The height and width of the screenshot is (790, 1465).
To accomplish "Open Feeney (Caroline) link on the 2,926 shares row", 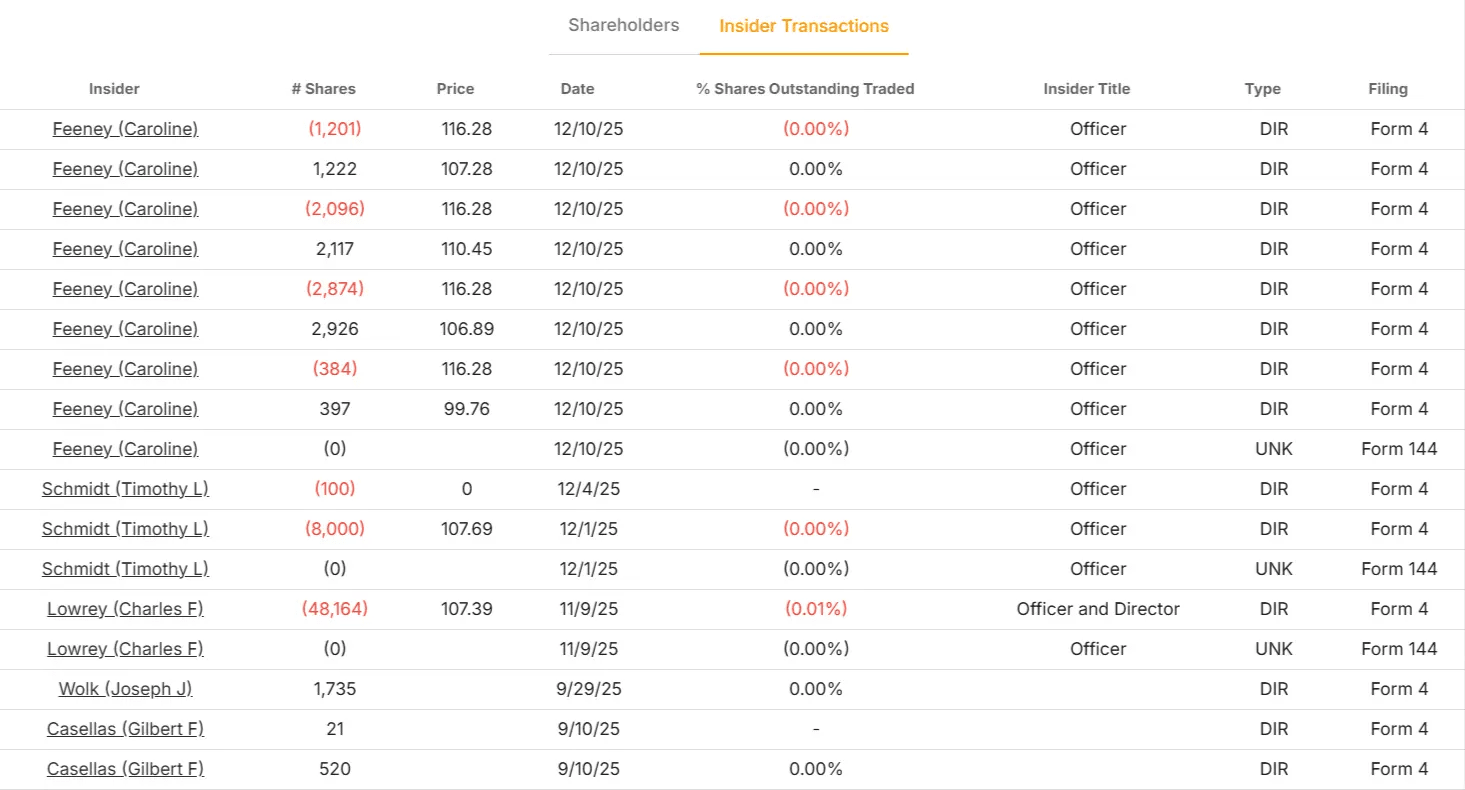I will (124, 328).
